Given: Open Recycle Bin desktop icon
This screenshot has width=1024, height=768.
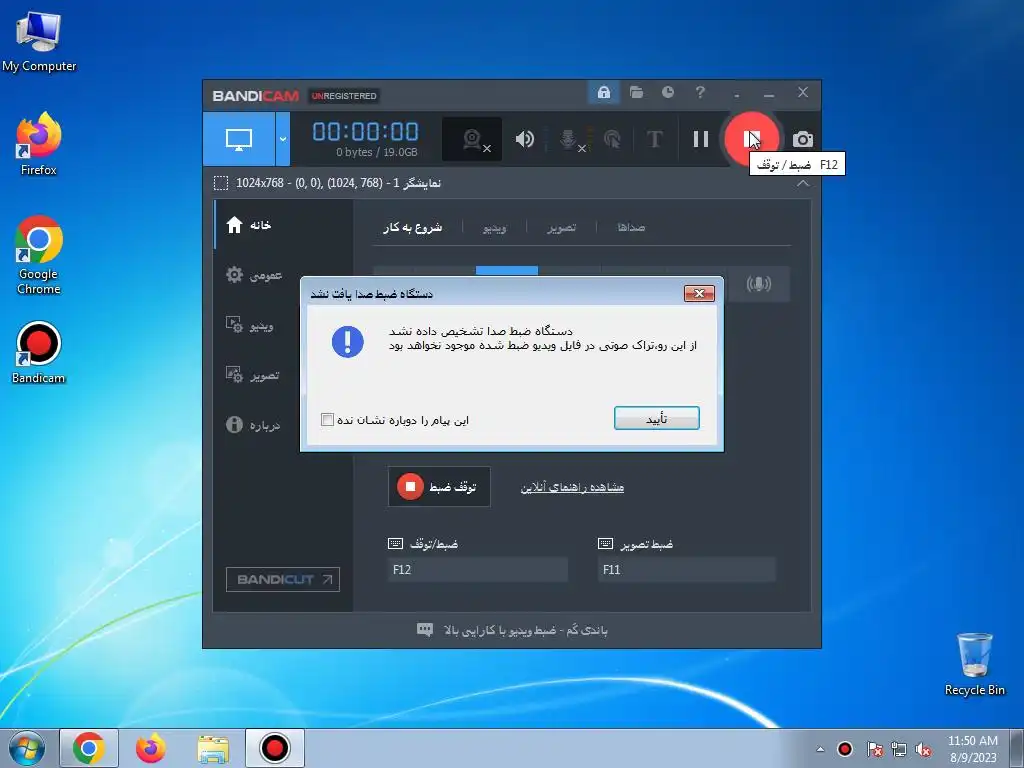Looking at the screenshot, I should (x=974, y=664).
